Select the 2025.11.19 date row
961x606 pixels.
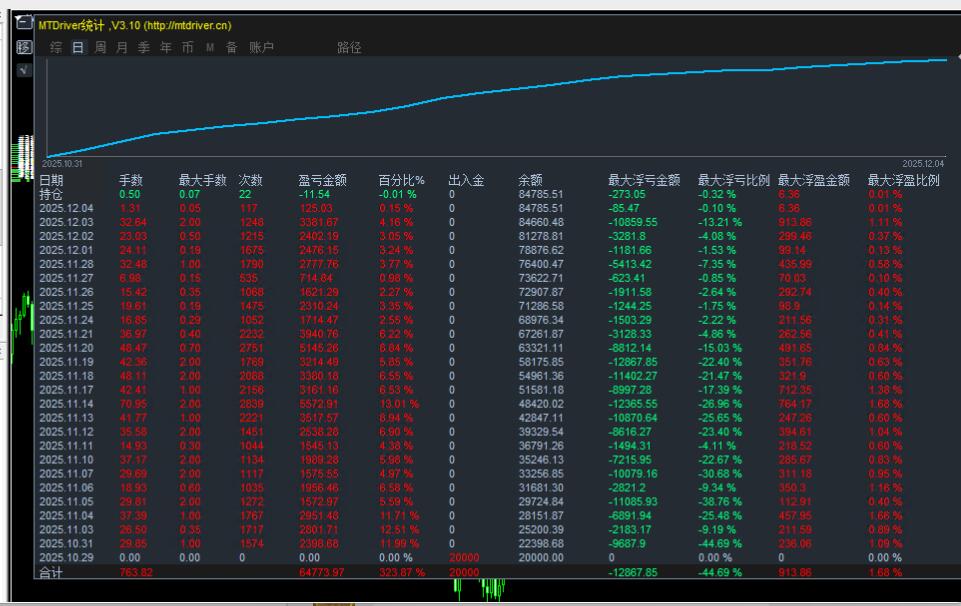66,362
